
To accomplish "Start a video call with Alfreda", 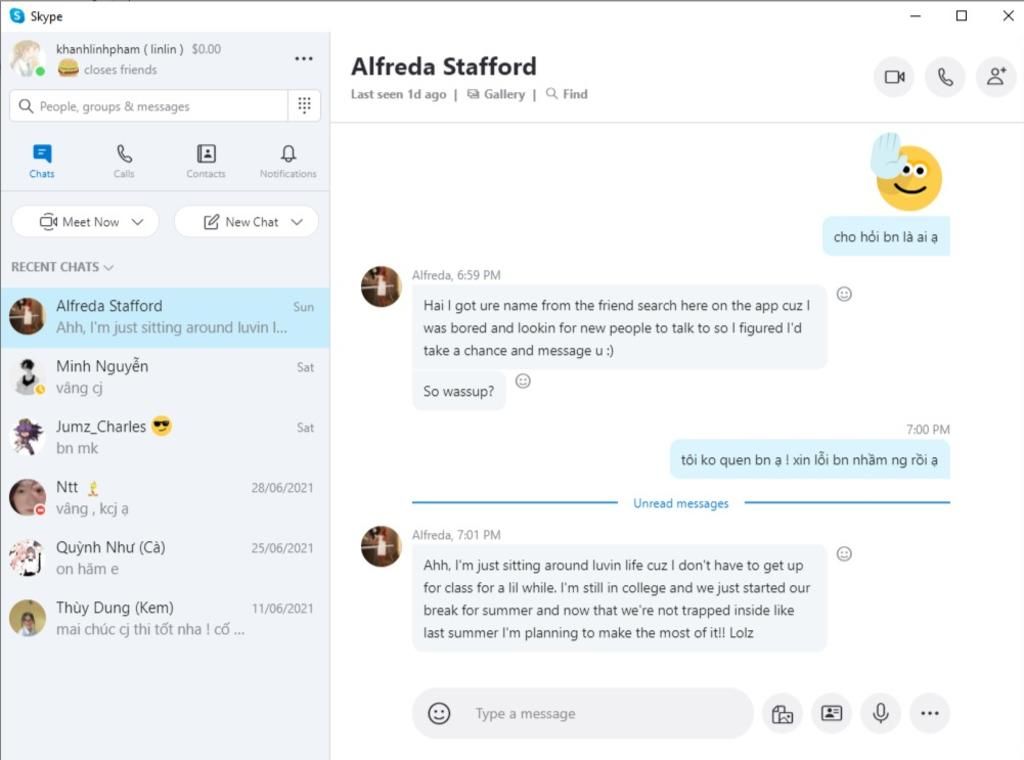I will pos(894,77).
